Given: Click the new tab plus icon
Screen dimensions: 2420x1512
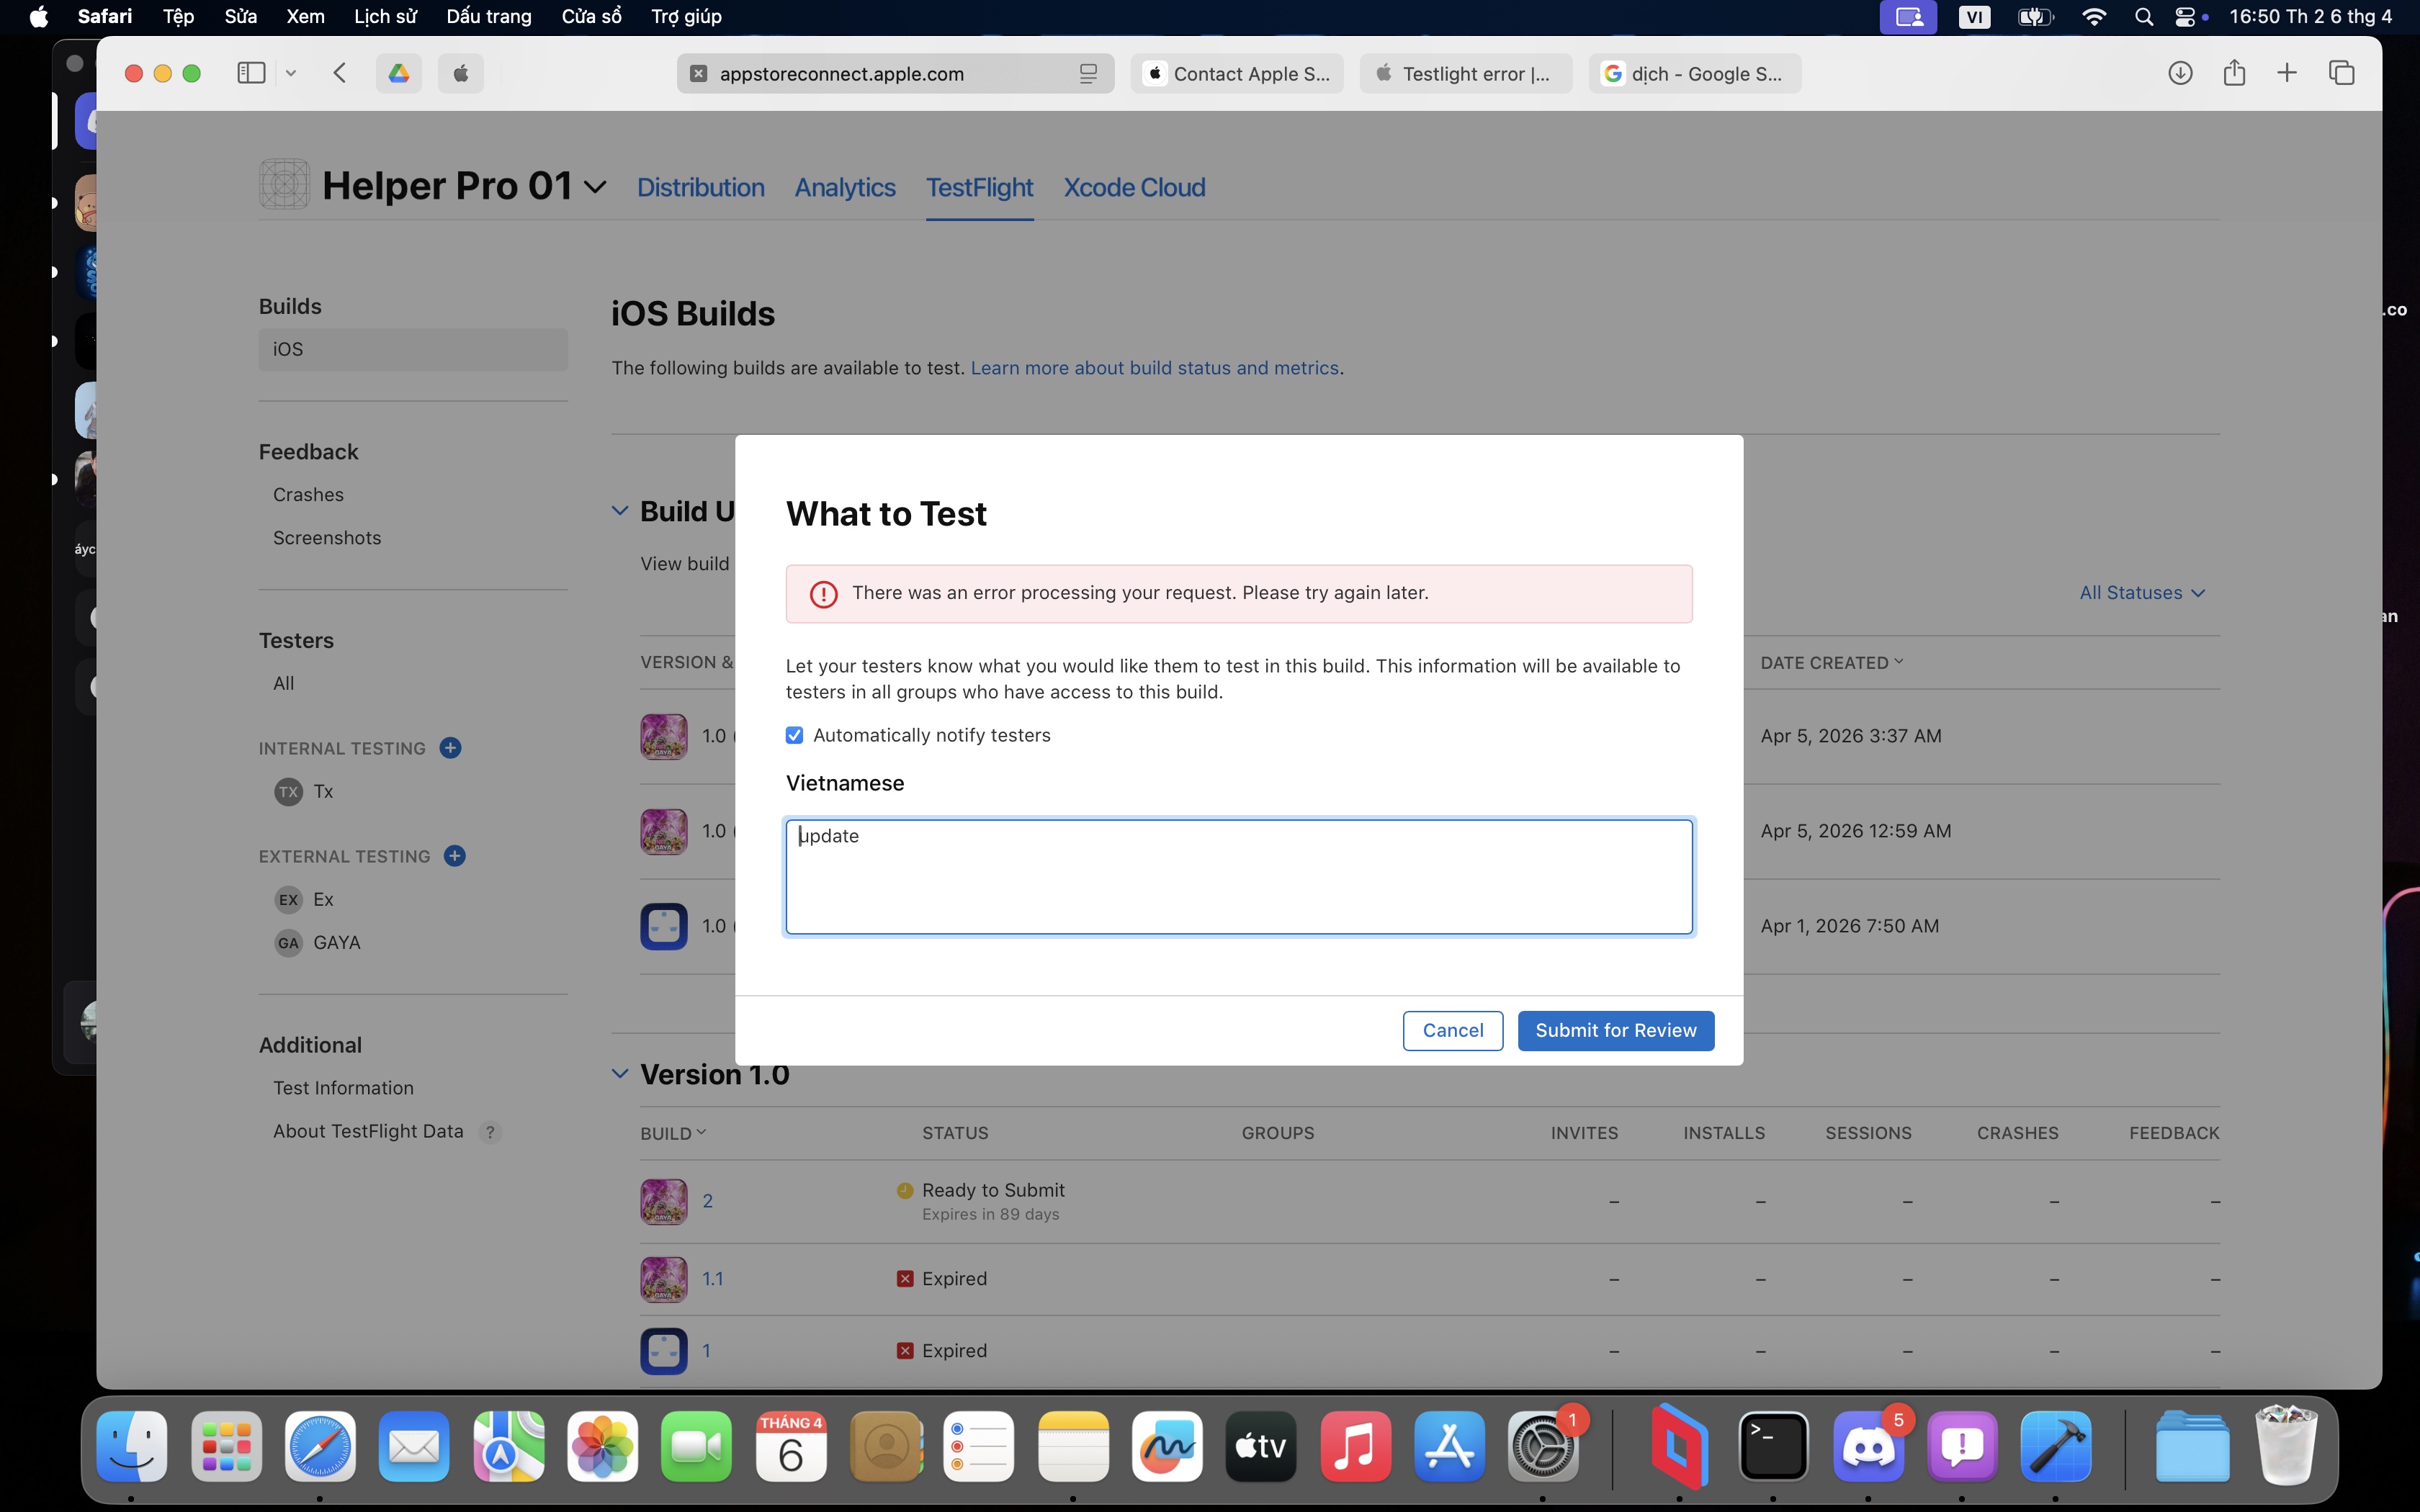Looking at the screenshot, I should 2287,73.
